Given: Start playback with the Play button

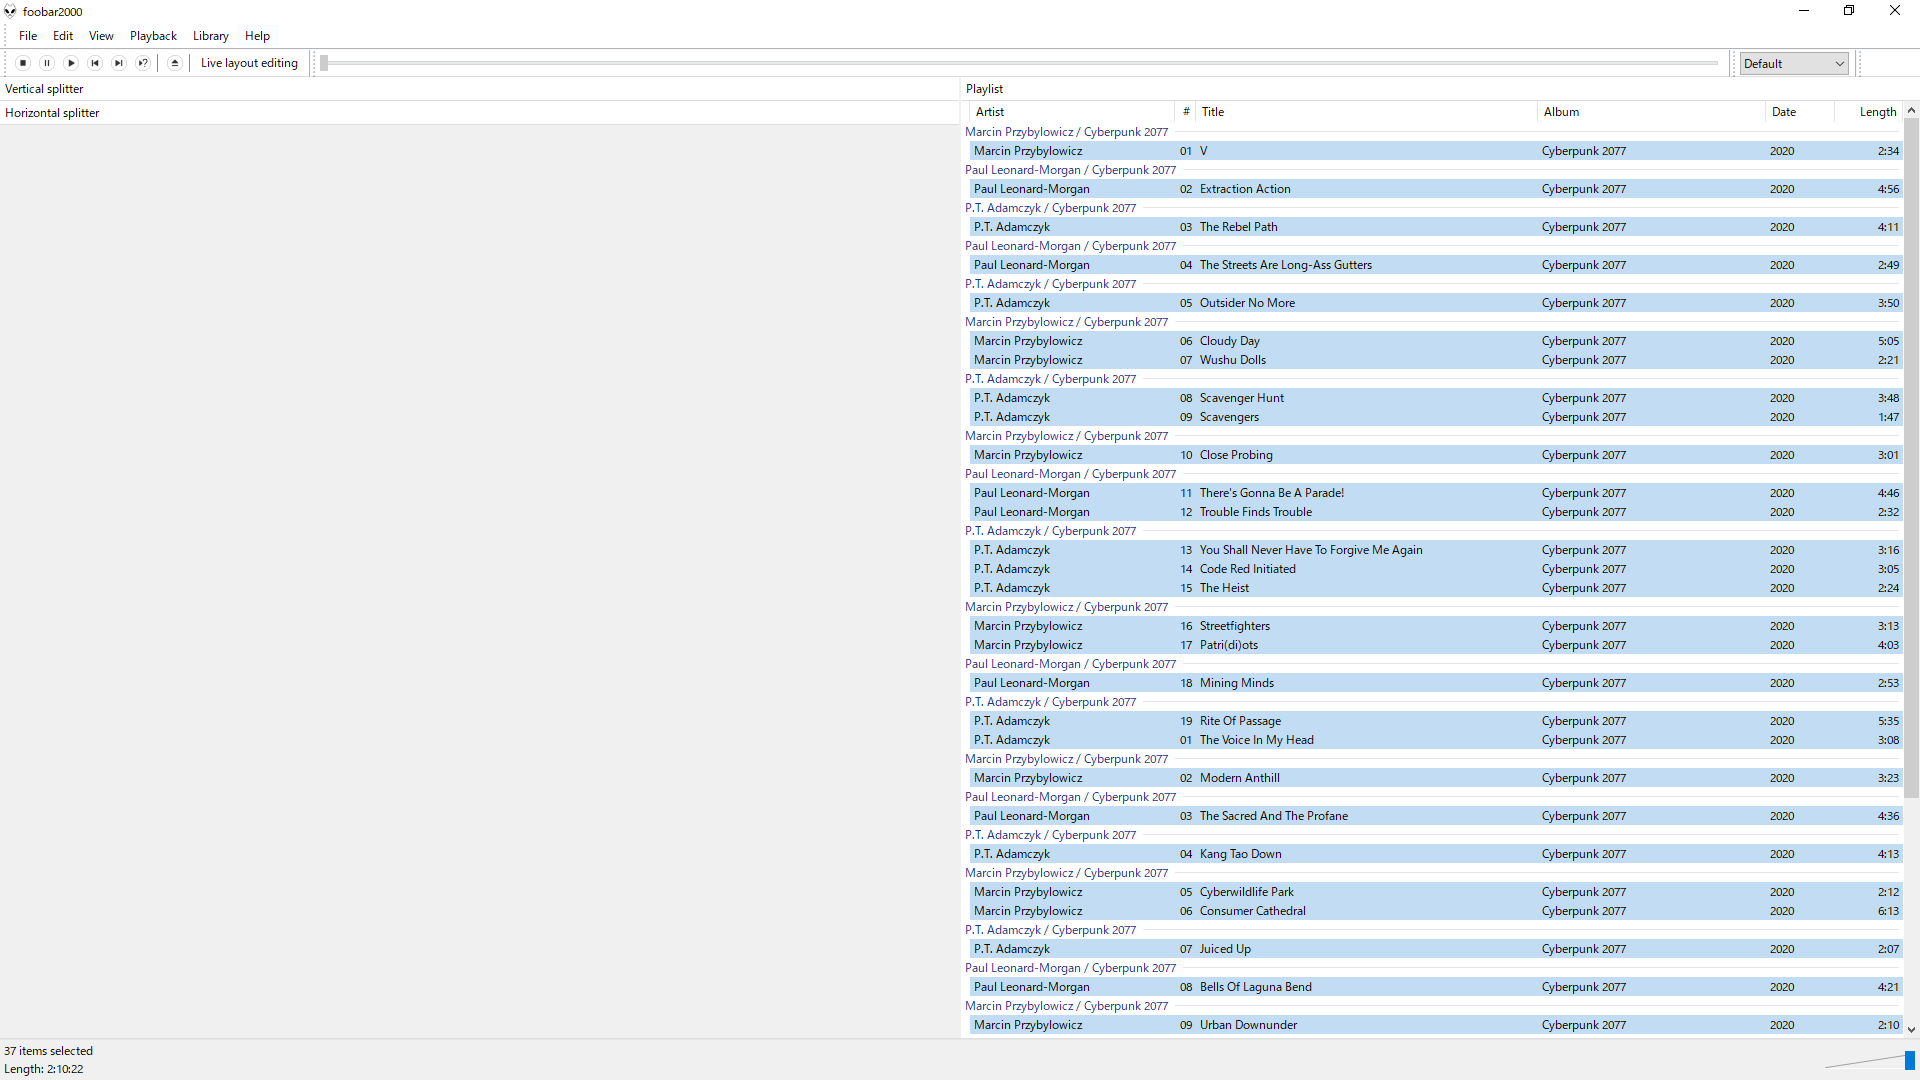Looking at the screenshot, I should tap(71, 63).
